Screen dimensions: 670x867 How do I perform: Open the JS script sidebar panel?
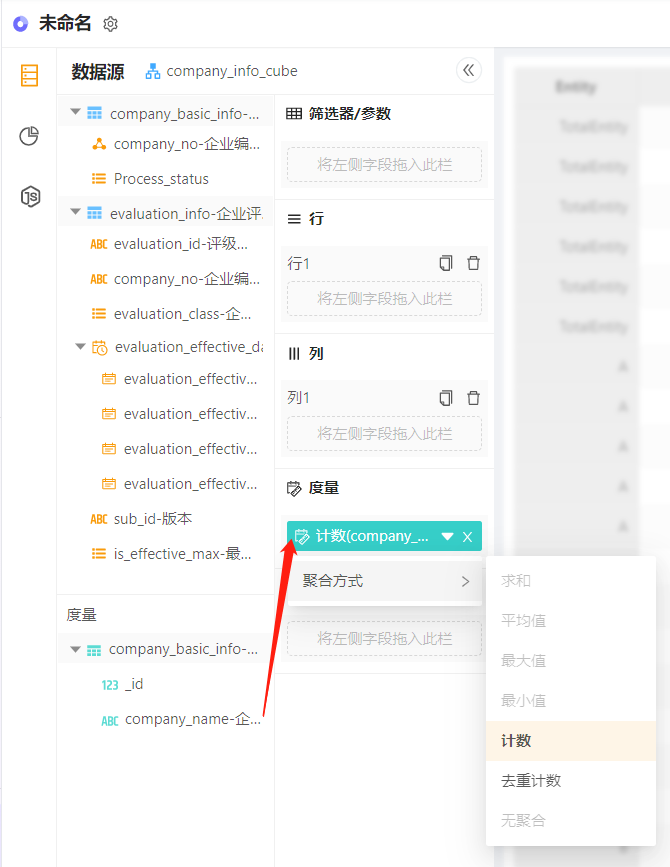(30, 196)
